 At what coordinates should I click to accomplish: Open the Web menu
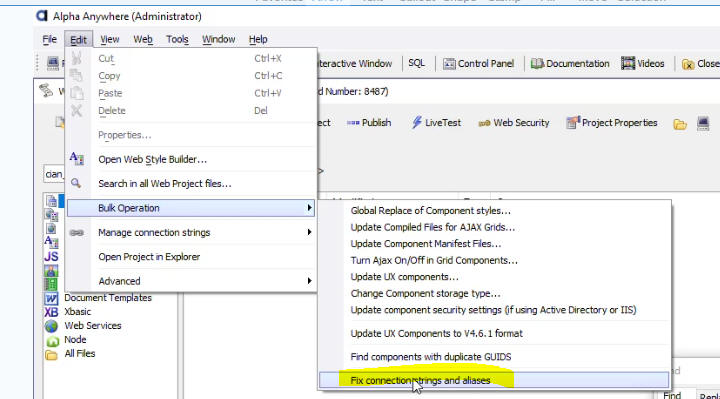pos(143,39)
